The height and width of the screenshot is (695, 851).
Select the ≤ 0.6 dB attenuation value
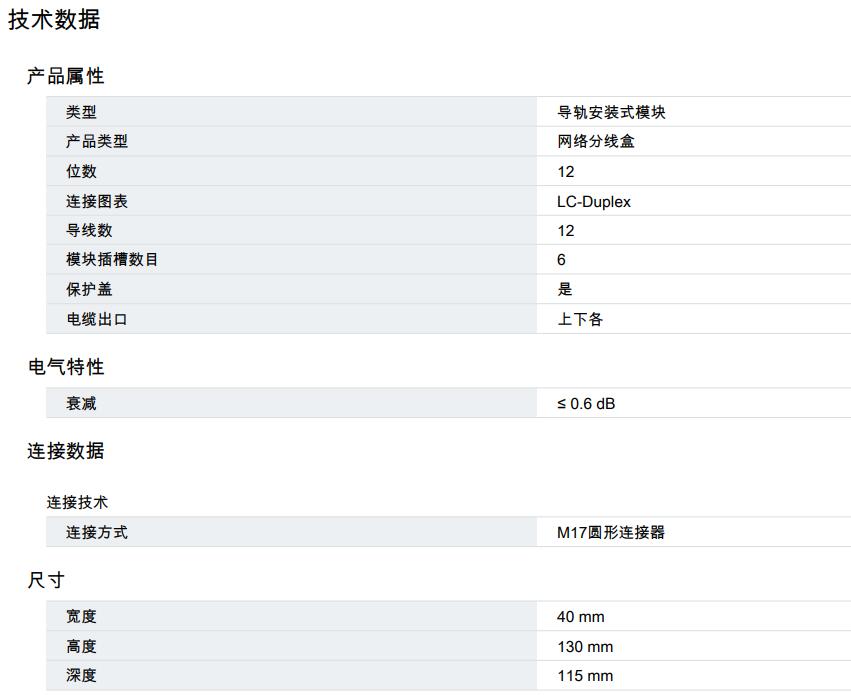pyautogui.click(x=586, y=404)
